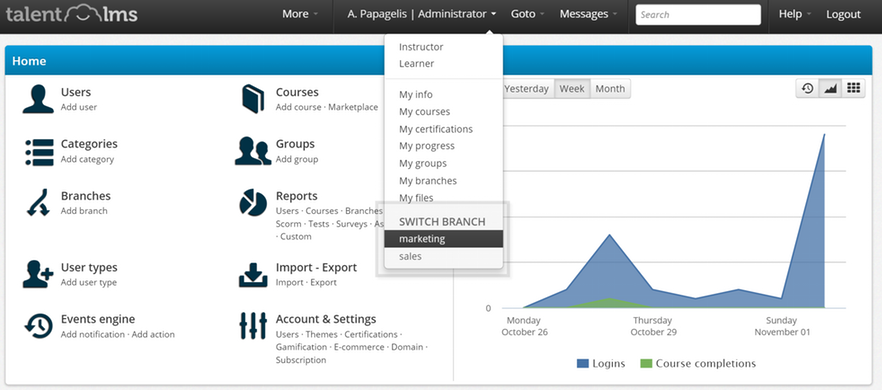This screenshot has height=390, width=882.
Task: Click the Events engine heading
Action: point(98,319)
